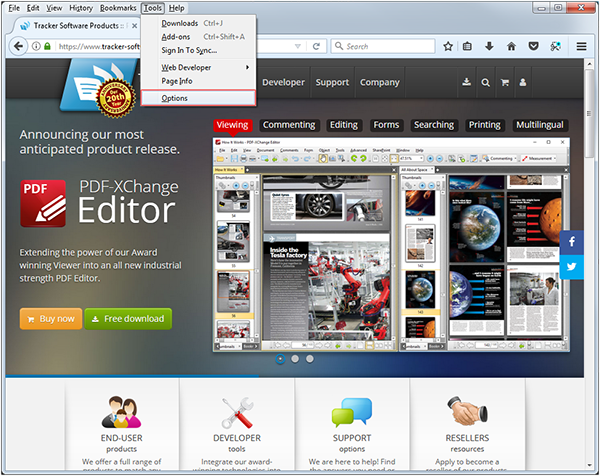Select the Searching feature tab
This screenshot has height=476, width=600.
click(x=434, y=125)
